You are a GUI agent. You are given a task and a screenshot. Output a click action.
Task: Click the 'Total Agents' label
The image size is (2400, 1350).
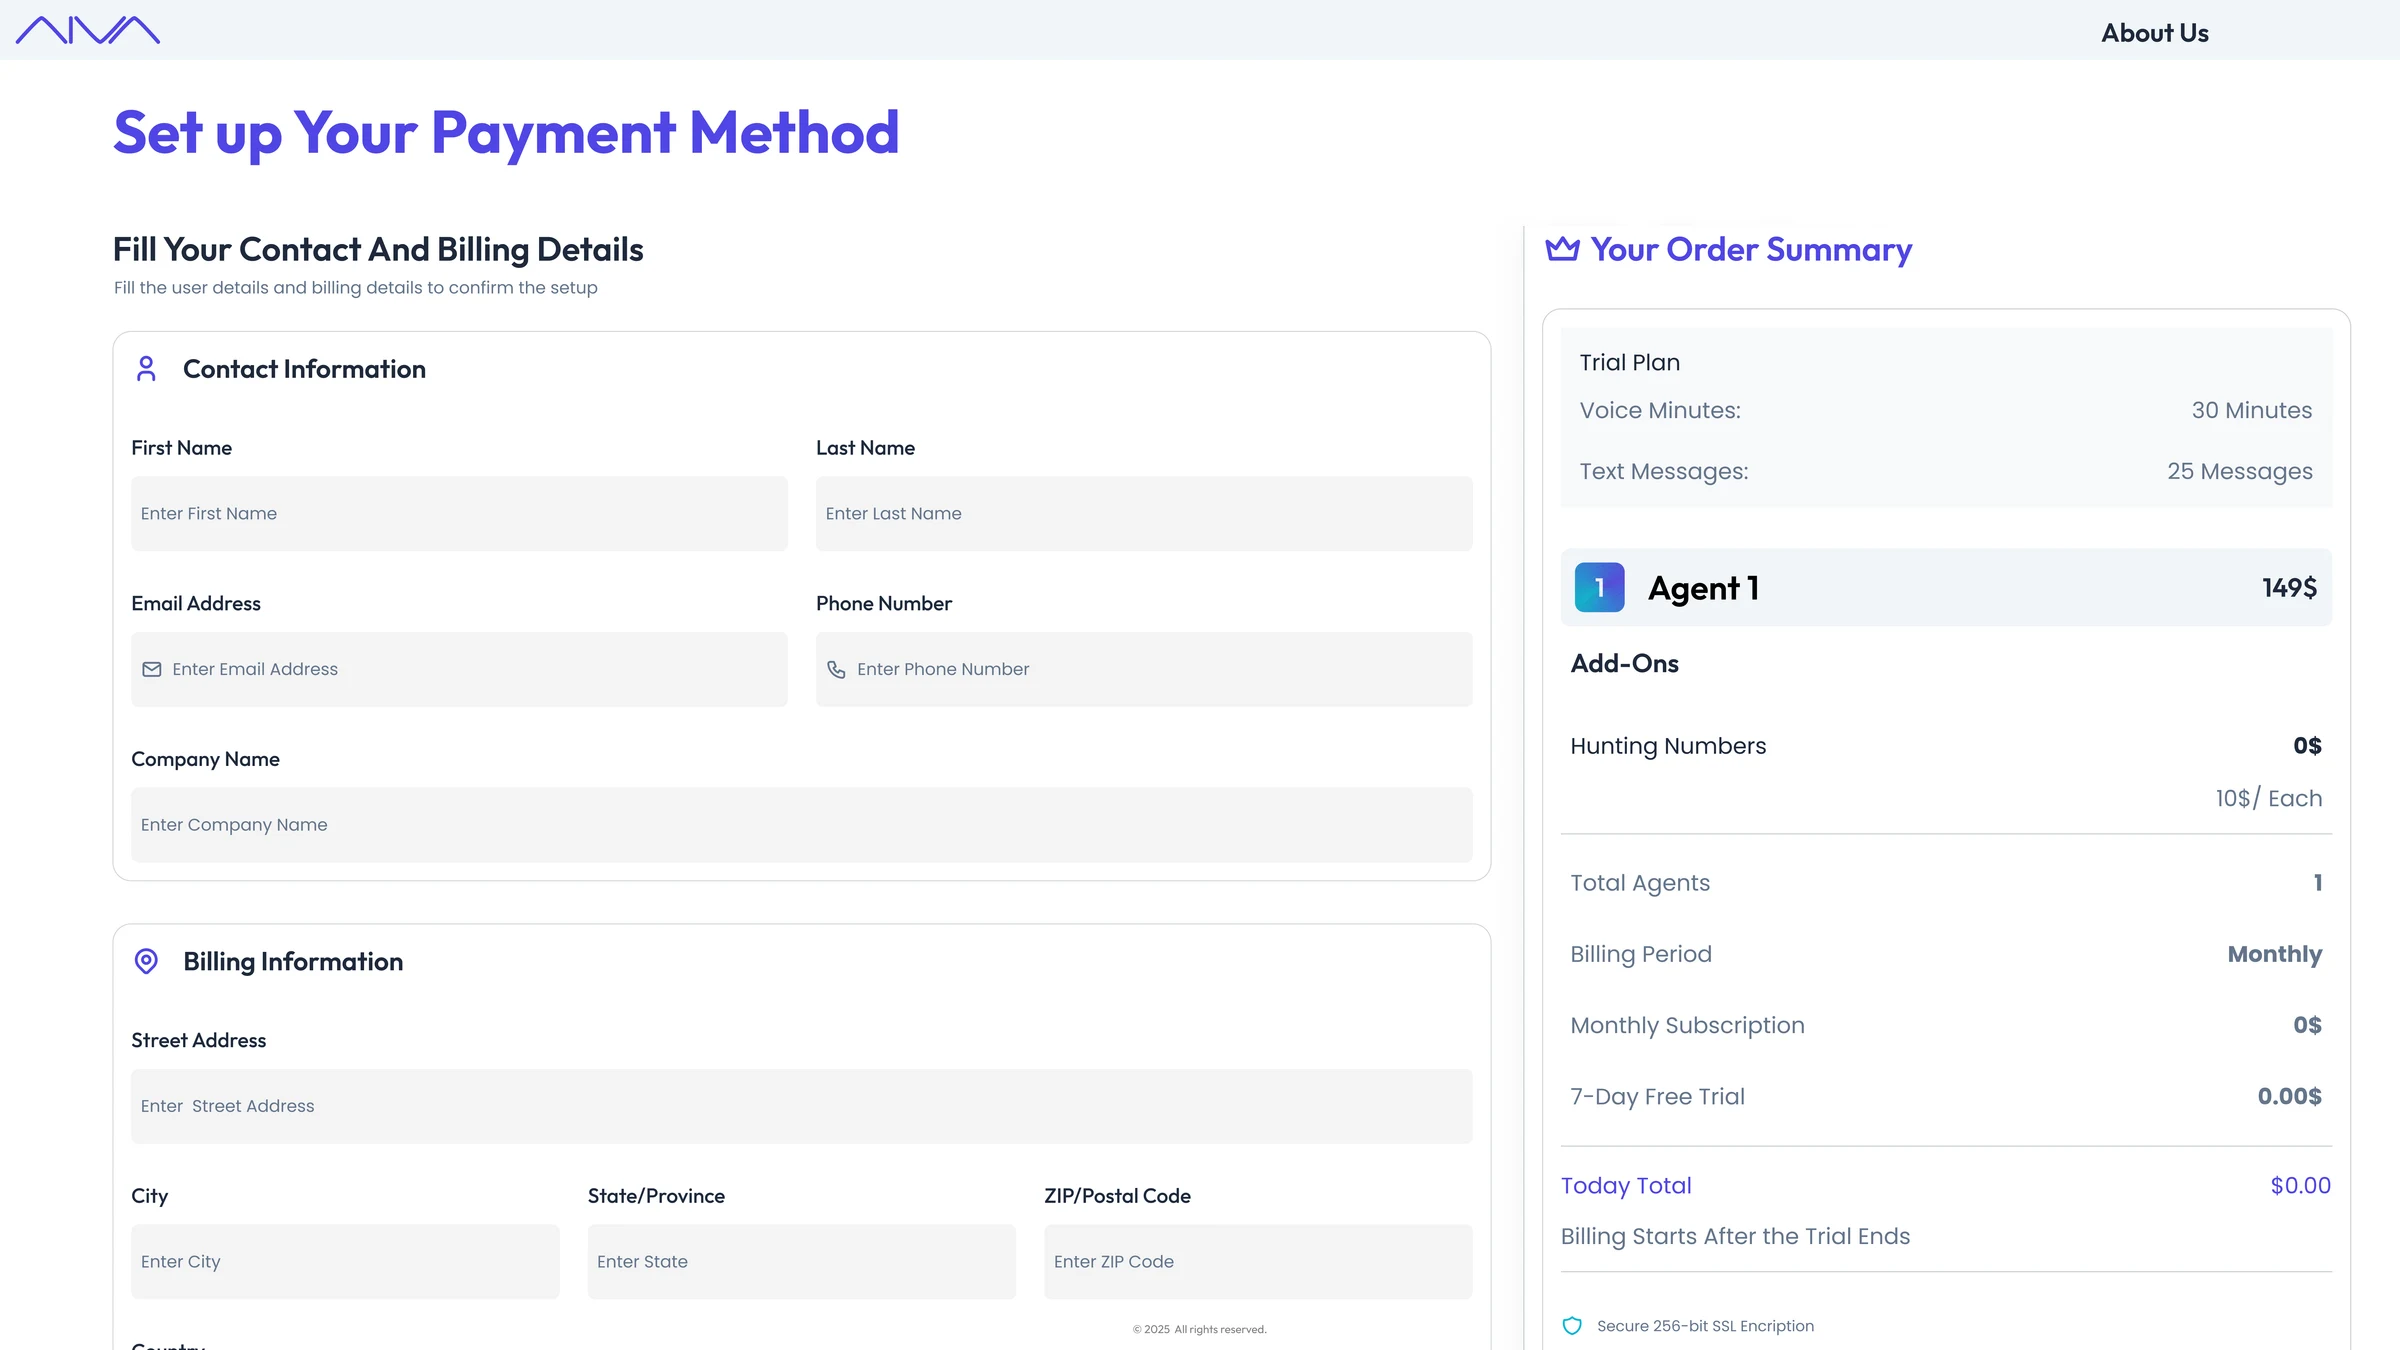pos(1640,883)
